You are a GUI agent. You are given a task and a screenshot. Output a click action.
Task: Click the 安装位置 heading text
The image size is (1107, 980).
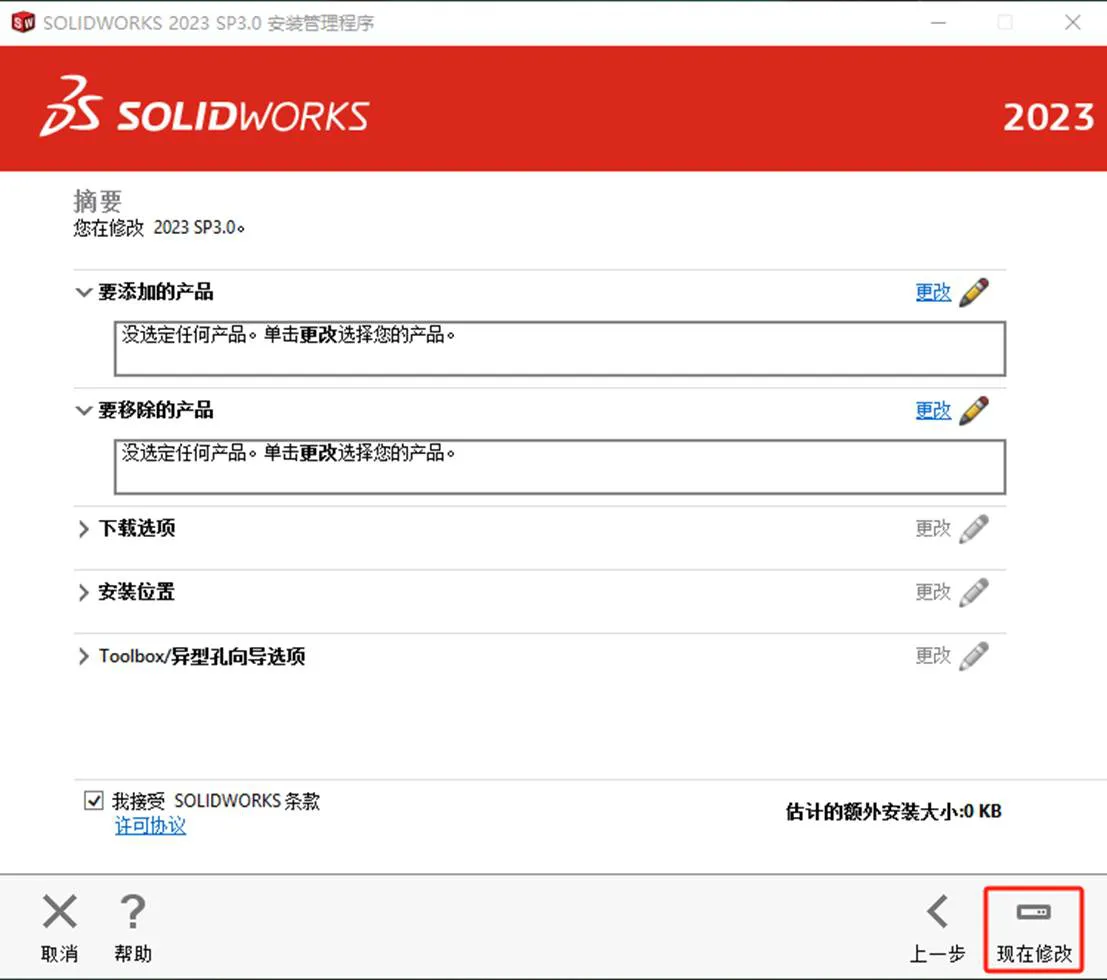tap(137, 592)
